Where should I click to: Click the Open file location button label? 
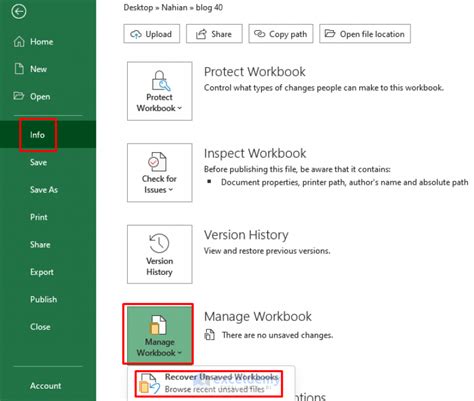tap(372, 34)
